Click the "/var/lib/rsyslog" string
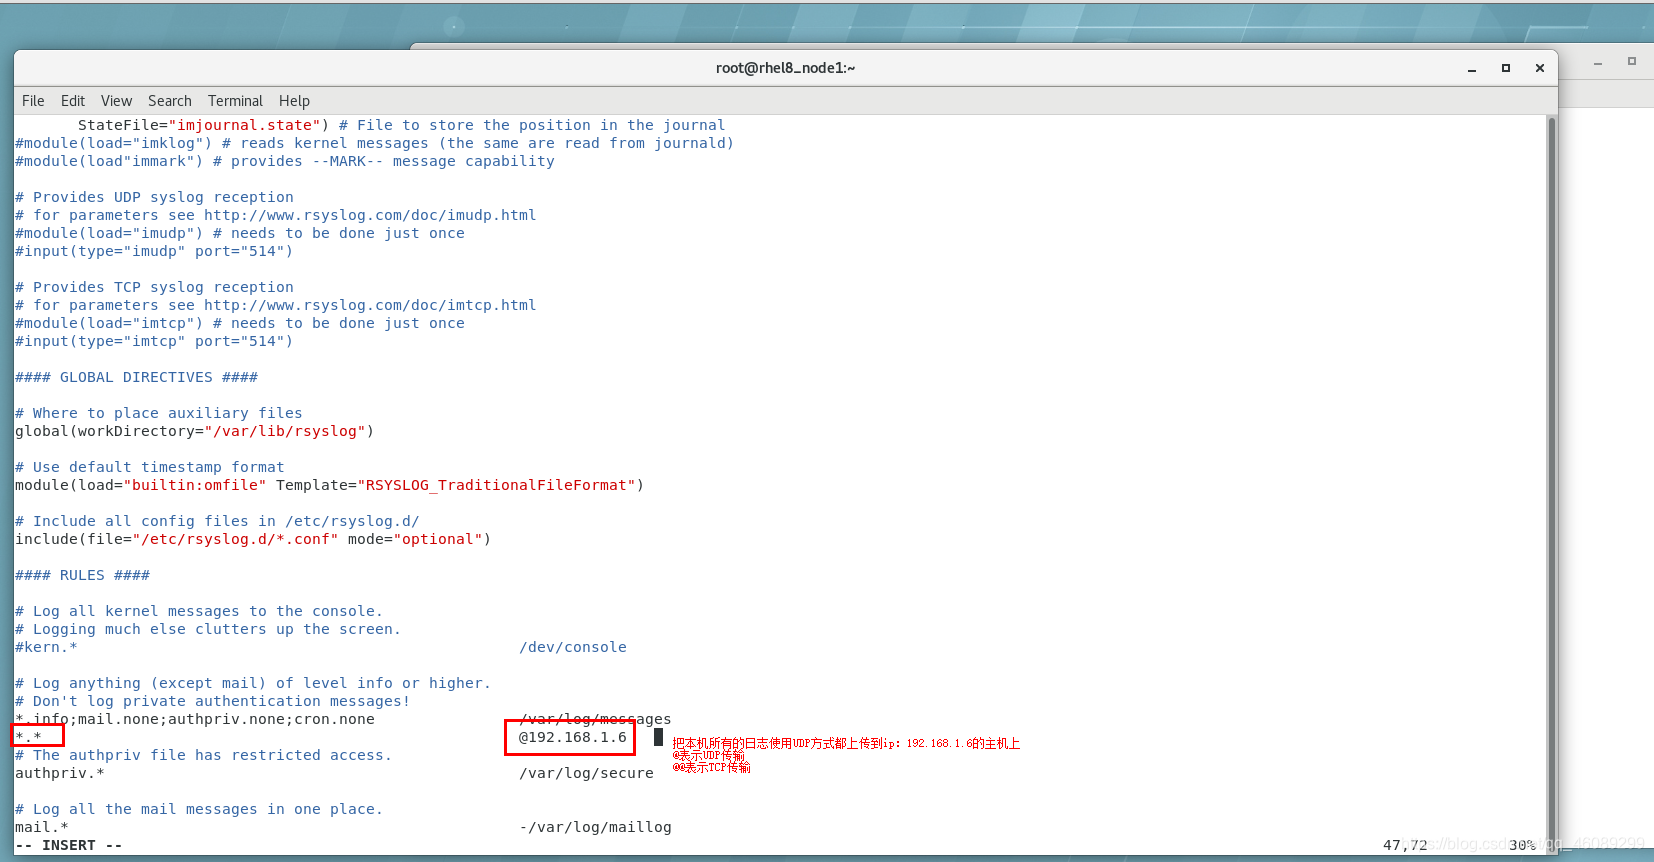 [x=285, y=431]
